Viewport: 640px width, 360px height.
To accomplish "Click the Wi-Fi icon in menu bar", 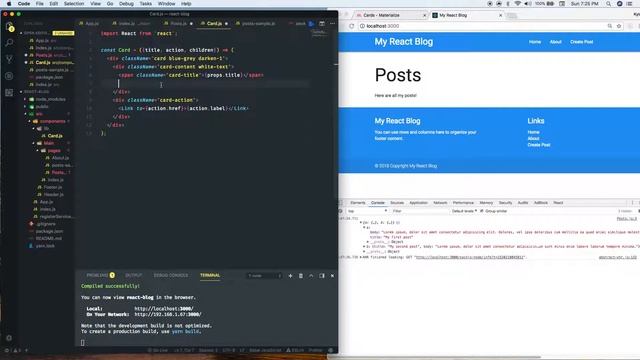I will coord(518,4).
